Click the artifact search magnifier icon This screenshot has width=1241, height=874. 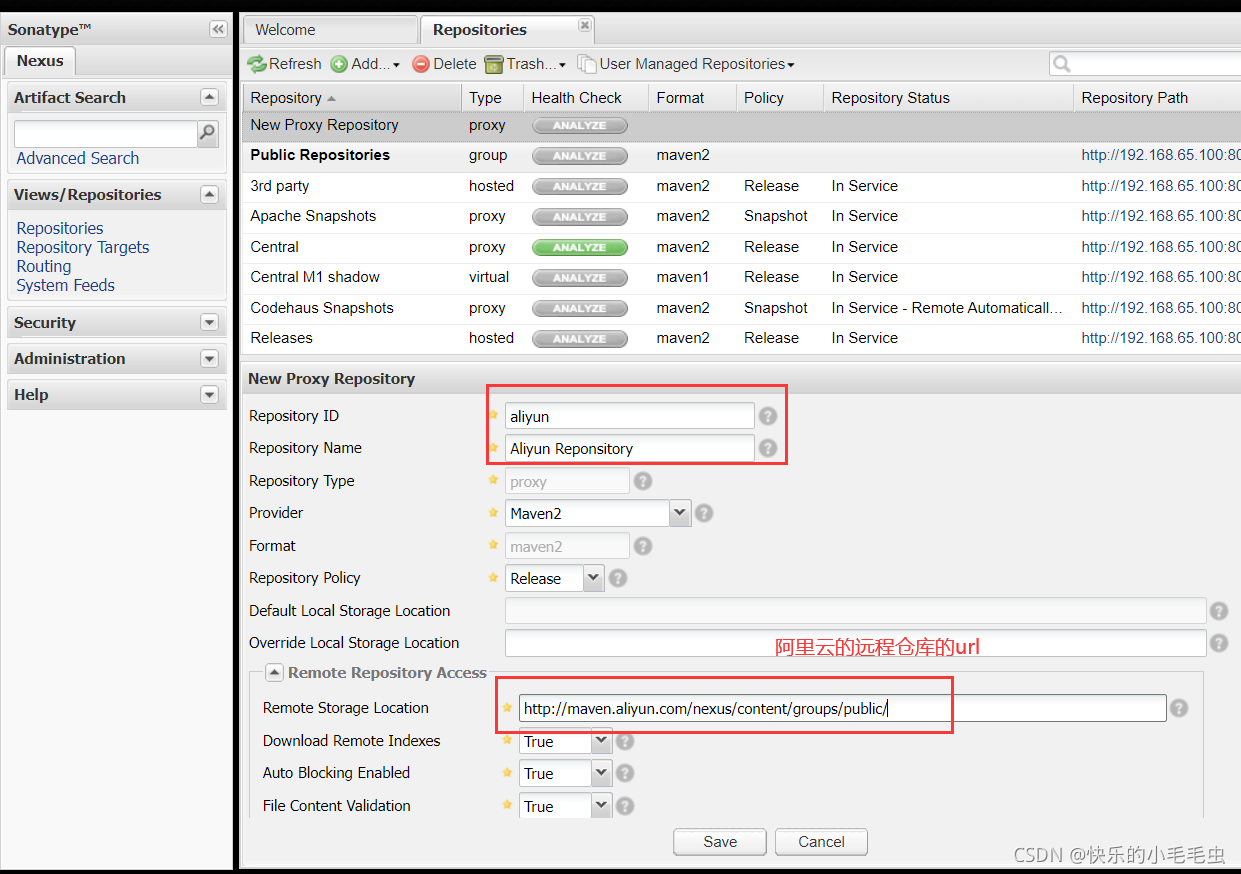pos(207,133)
